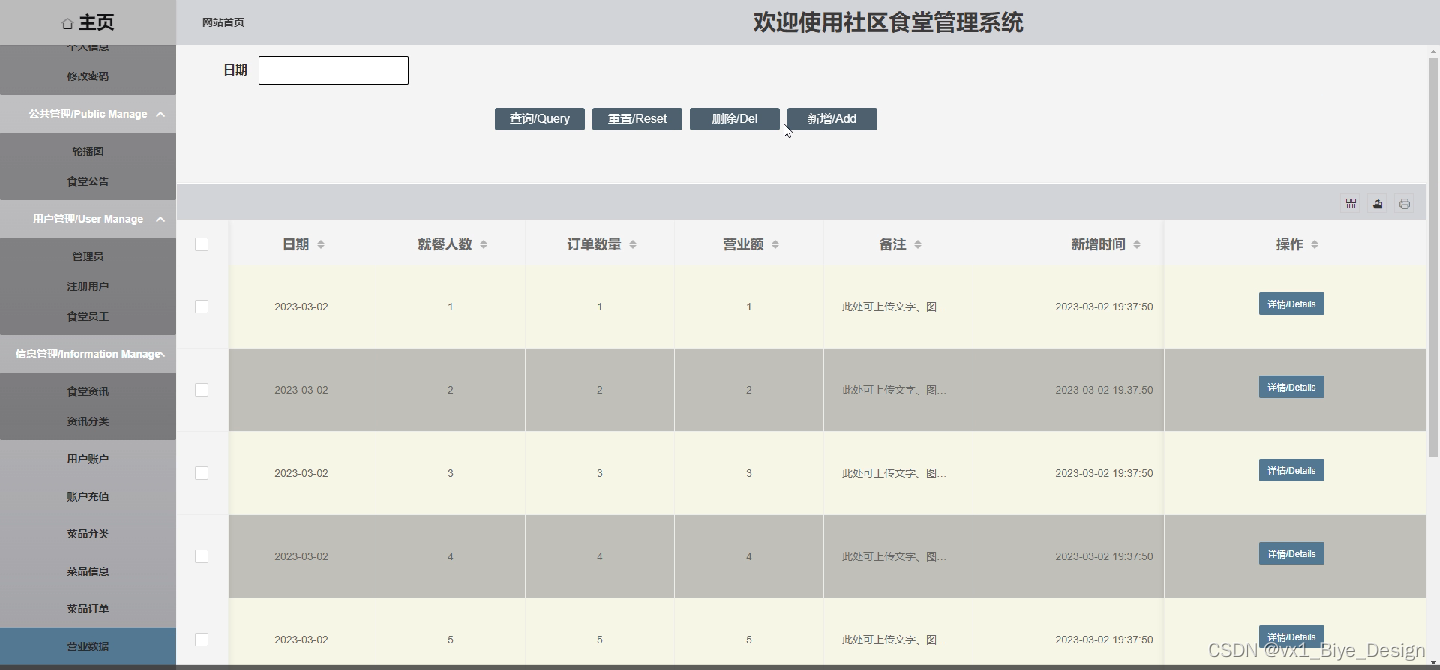
Task: Open 修改密码 in the sidebar
Action: 88,77
